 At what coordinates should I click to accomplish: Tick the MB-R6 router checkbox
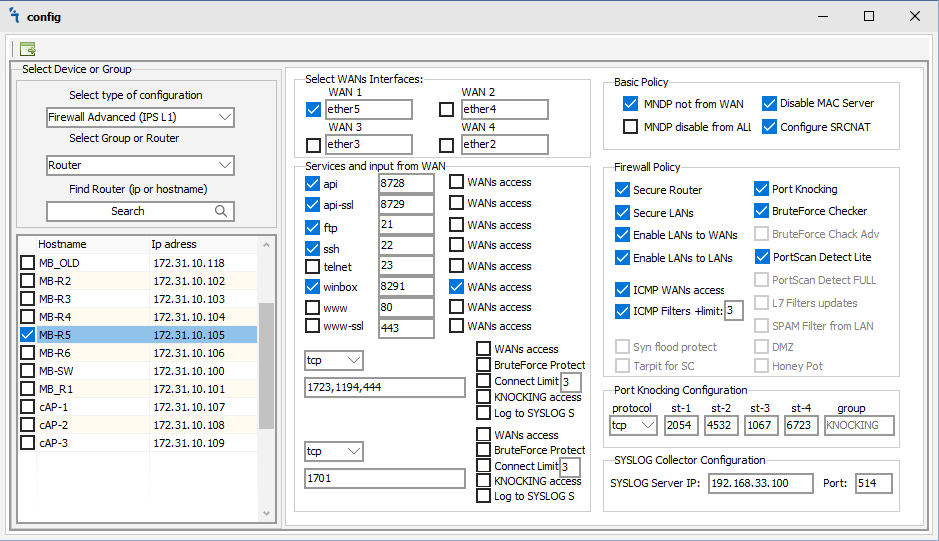click(x=28, y=353)
